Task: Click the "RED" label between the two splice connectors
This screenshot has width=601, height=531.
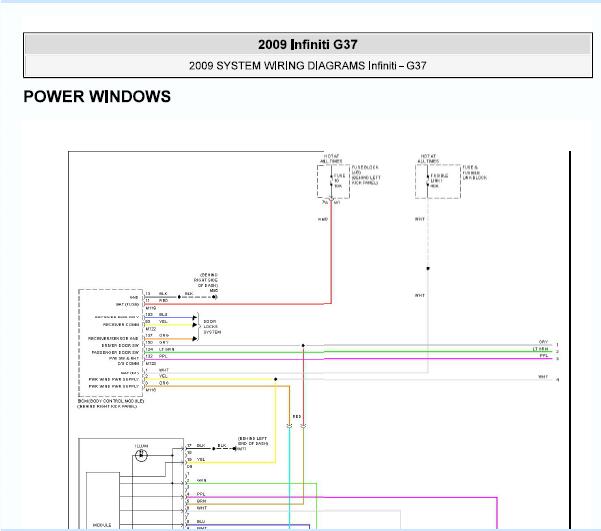Action: [x=296, y=416]
